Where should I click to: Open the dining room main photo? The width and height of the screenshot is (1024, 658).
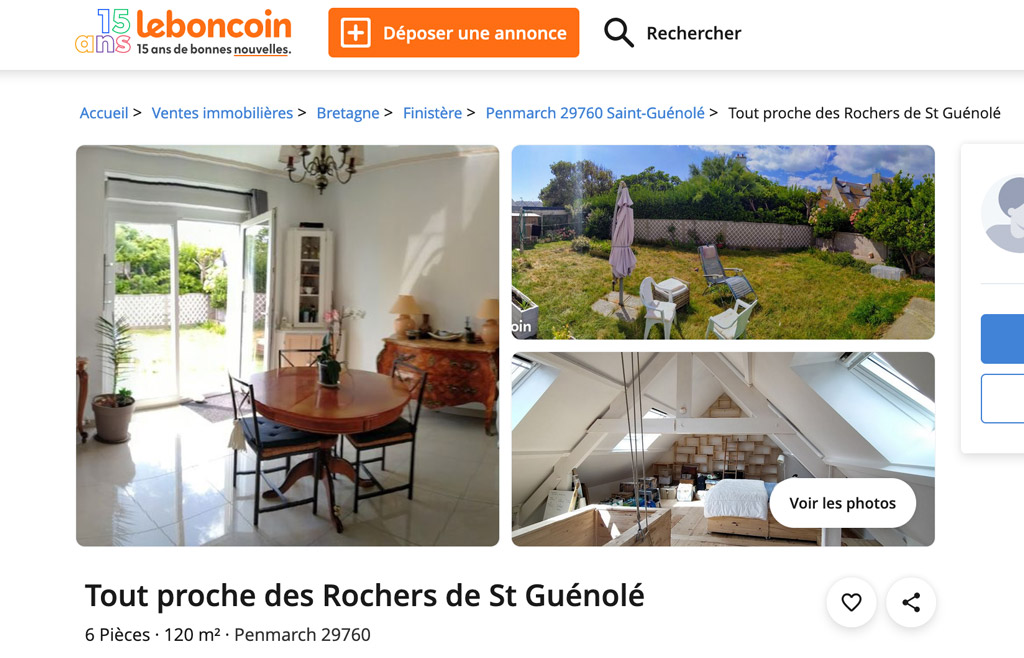click(x=287, y=345)
